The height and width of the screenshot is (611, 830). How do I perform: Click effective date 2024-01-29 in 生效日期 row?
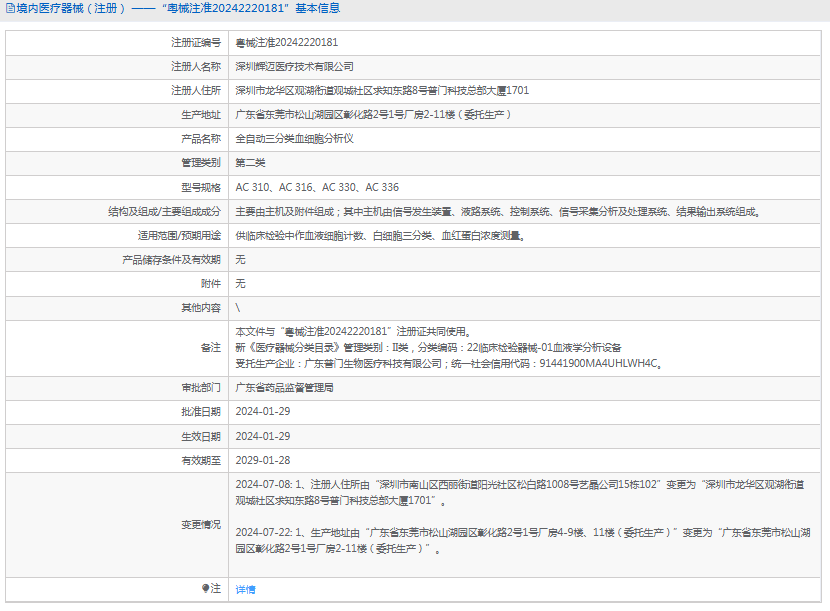tap(263, 436)
